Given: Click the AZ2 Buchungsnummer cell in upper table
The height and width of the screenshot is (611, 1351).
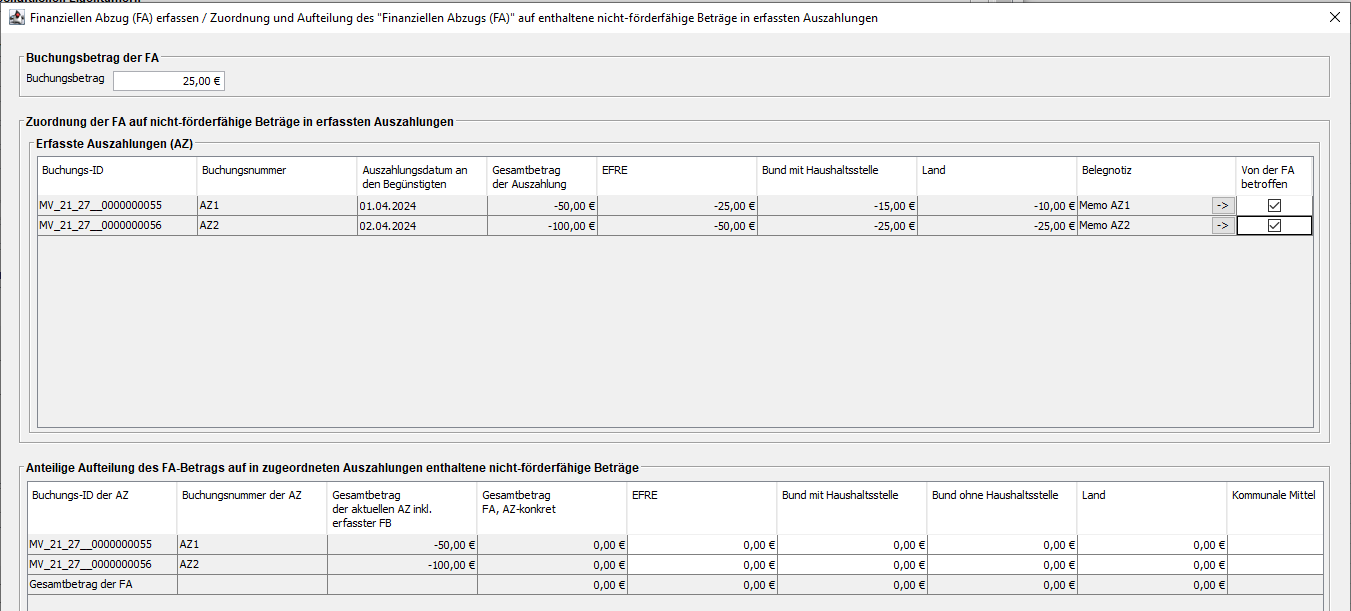Looking at the screenshot, I should pyautogui.click(x=277, y=225).
